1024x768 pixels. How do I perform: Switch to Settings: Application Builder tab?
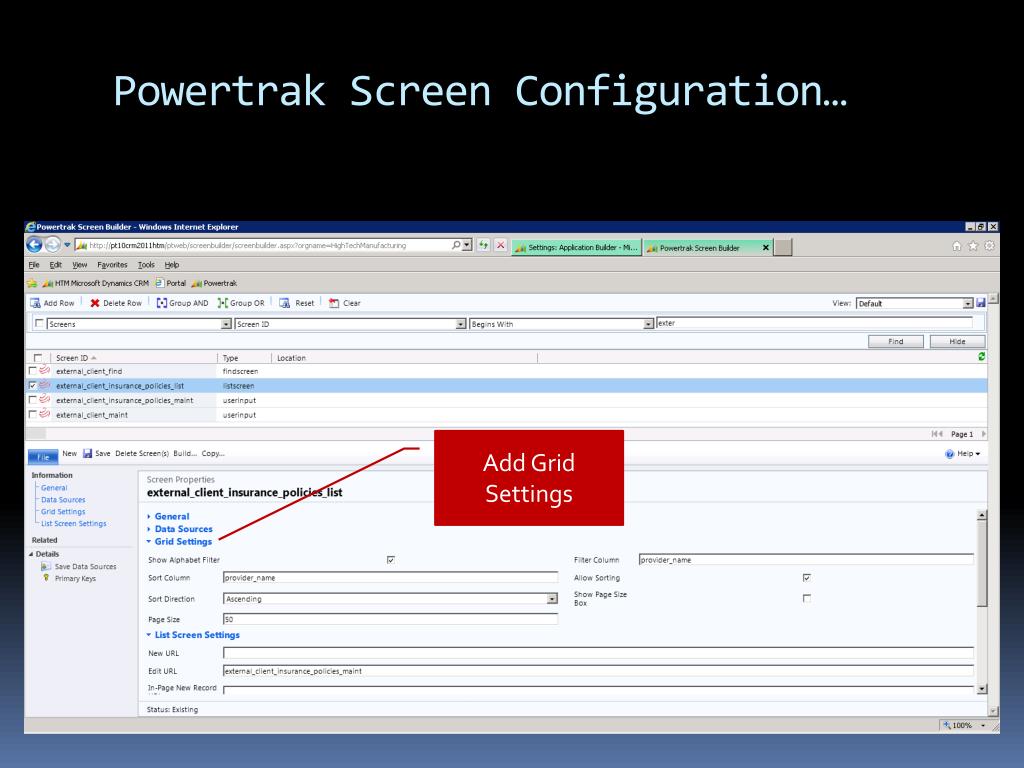[577, 248]
